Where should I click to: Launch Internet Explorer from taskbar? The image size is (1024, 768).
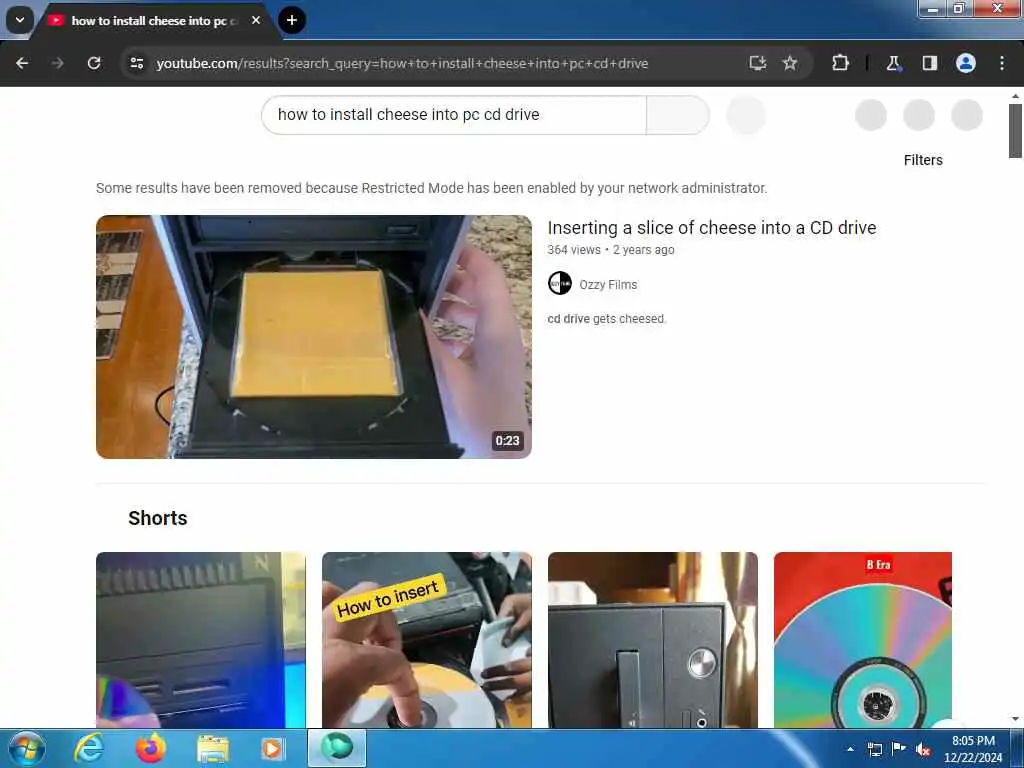point(89,748)
